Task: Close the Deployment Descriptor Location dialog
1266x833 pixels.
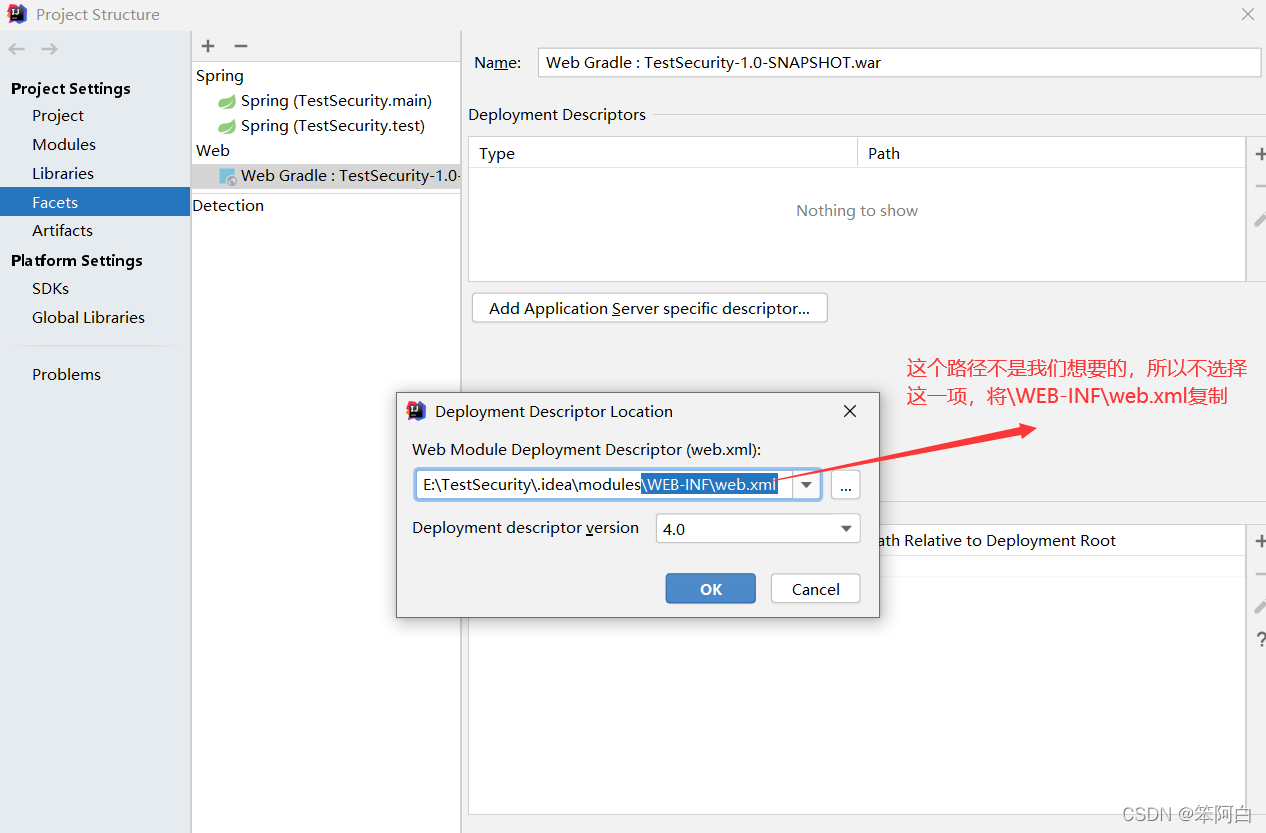Action: click(850, 411)
